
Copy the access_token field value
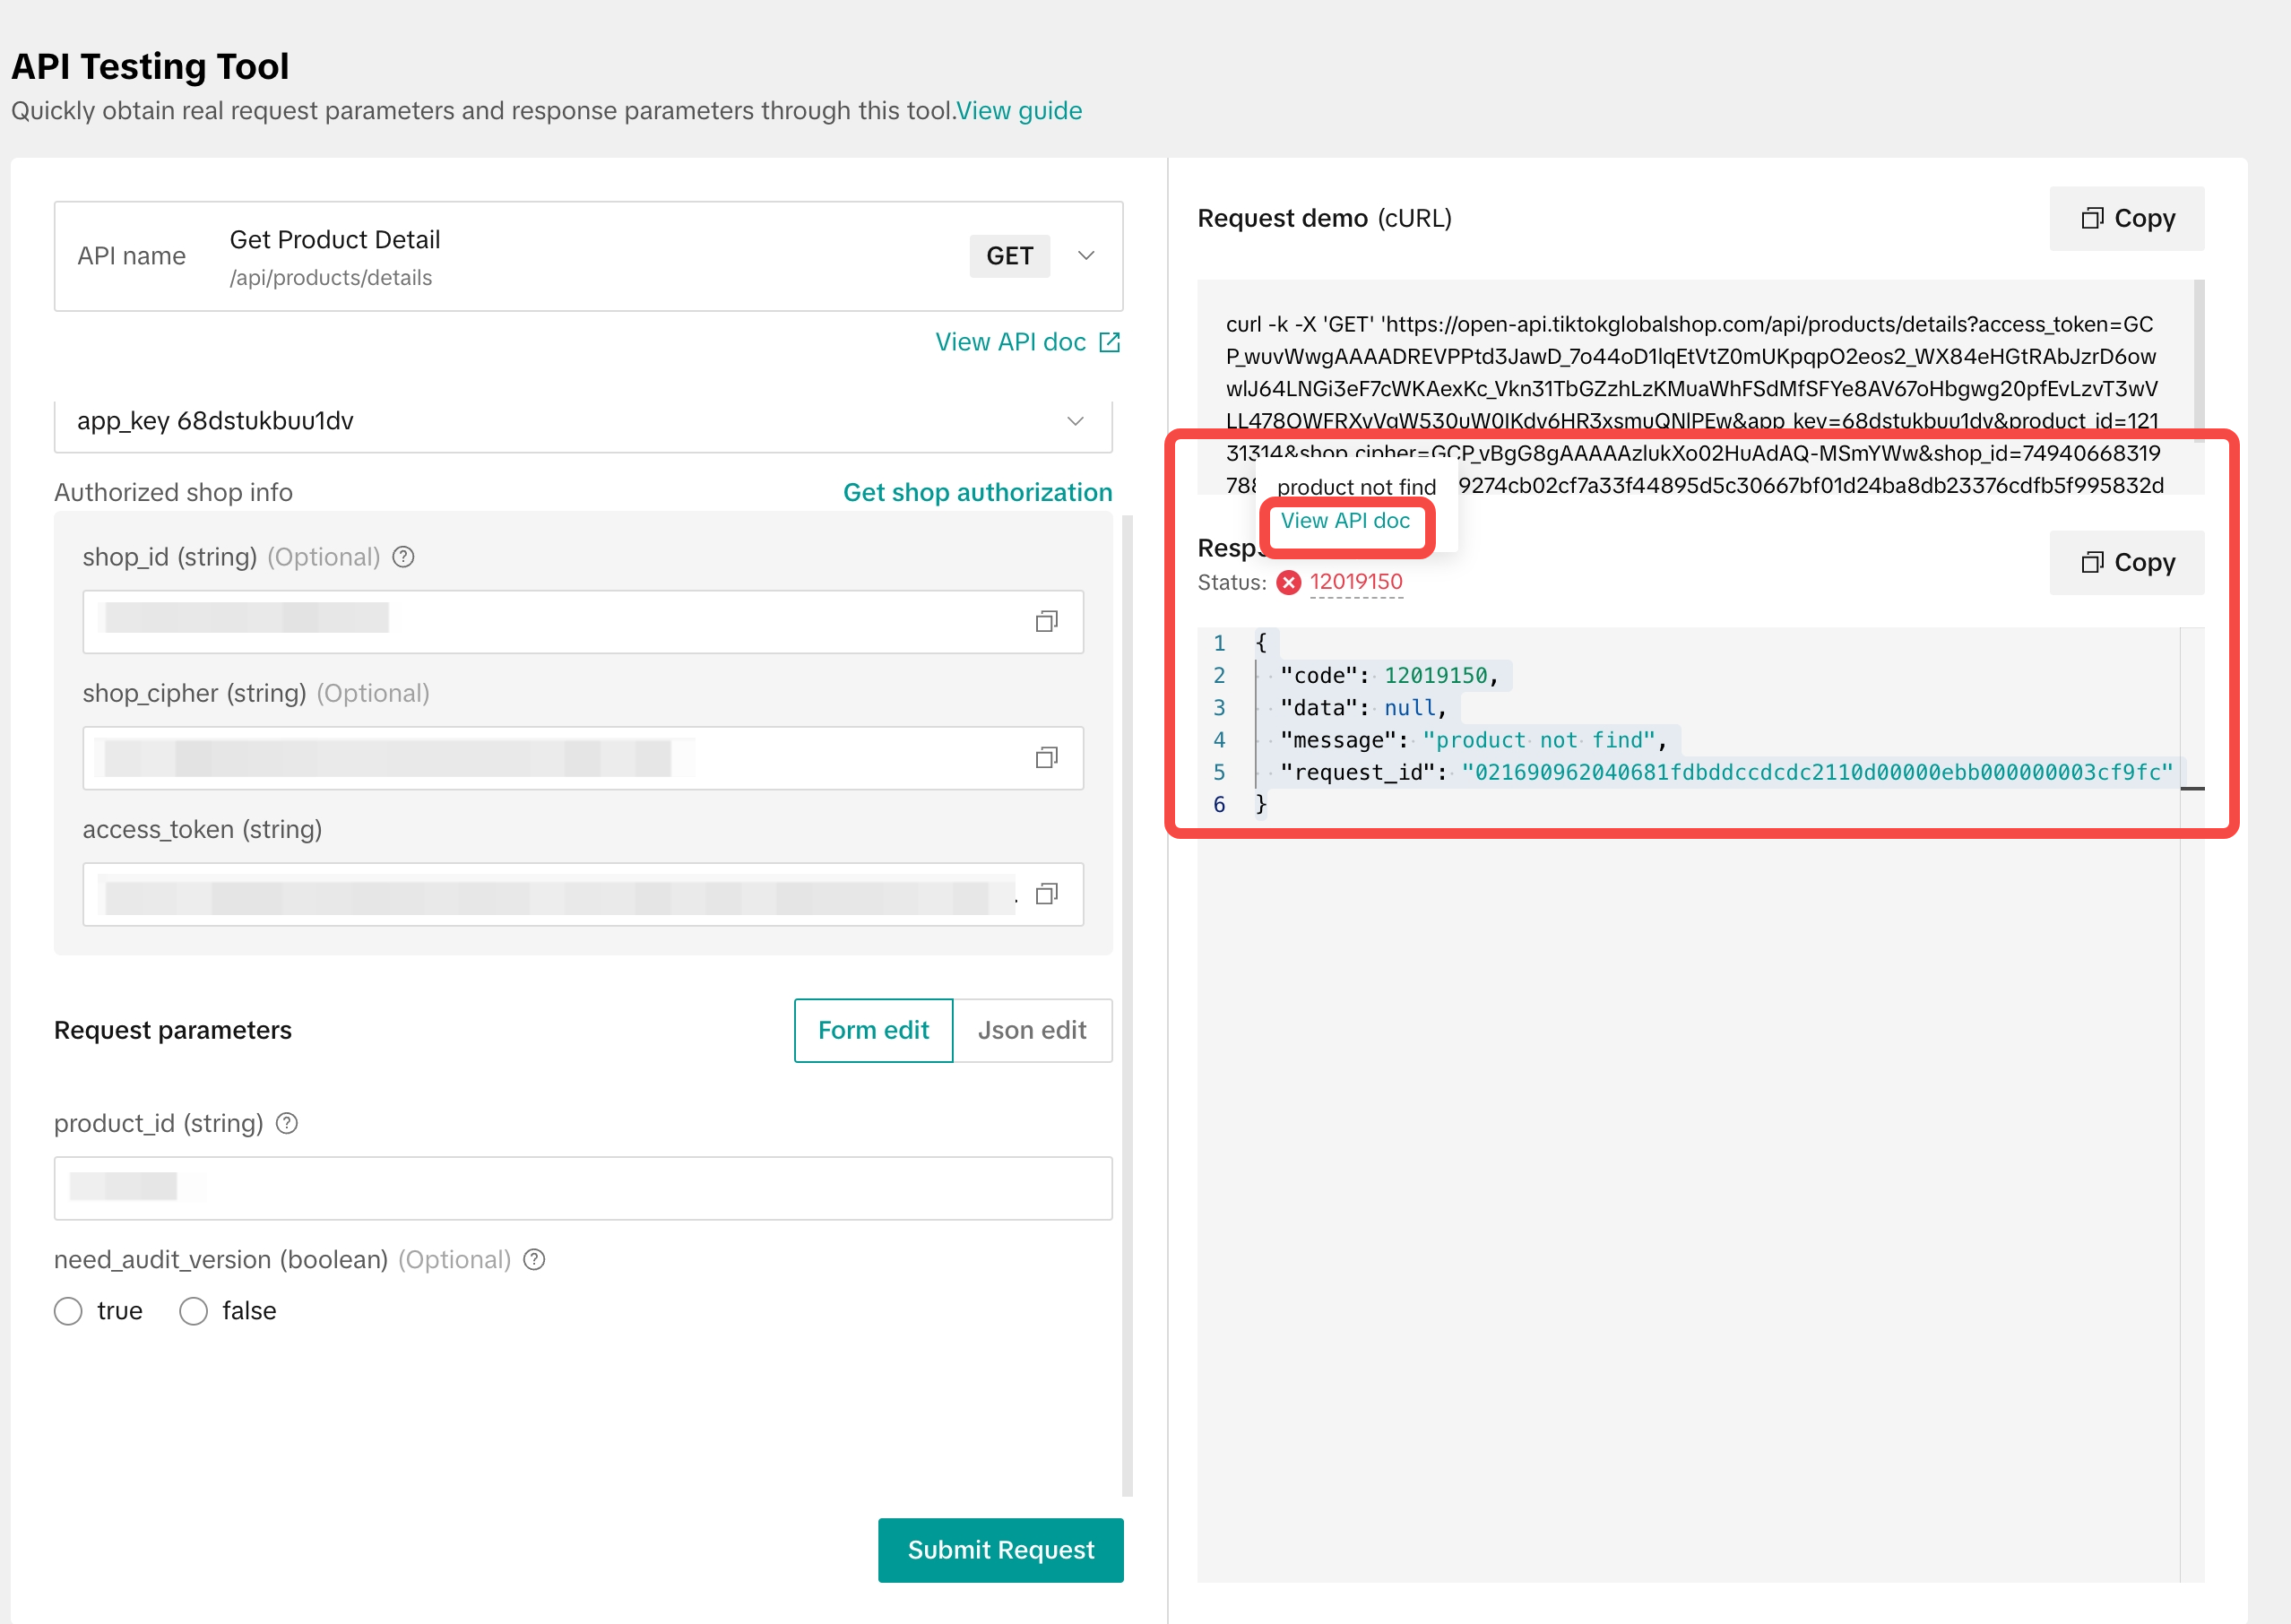1046,894
